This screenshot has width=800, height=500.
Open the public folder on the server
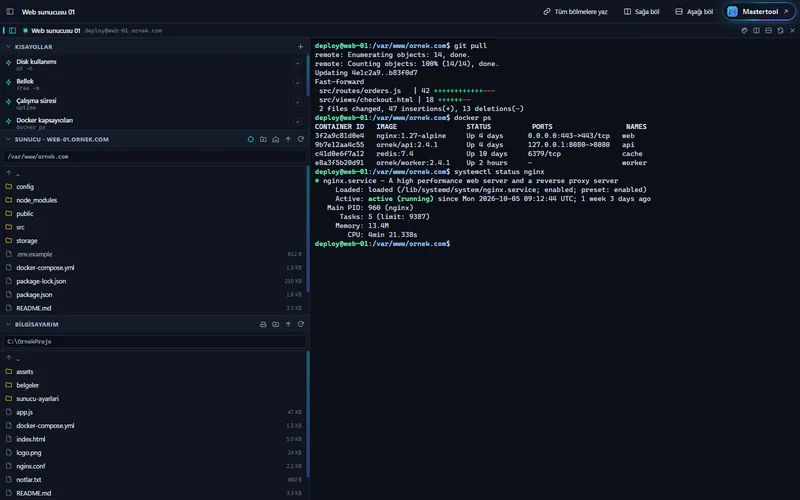point(153,214)
